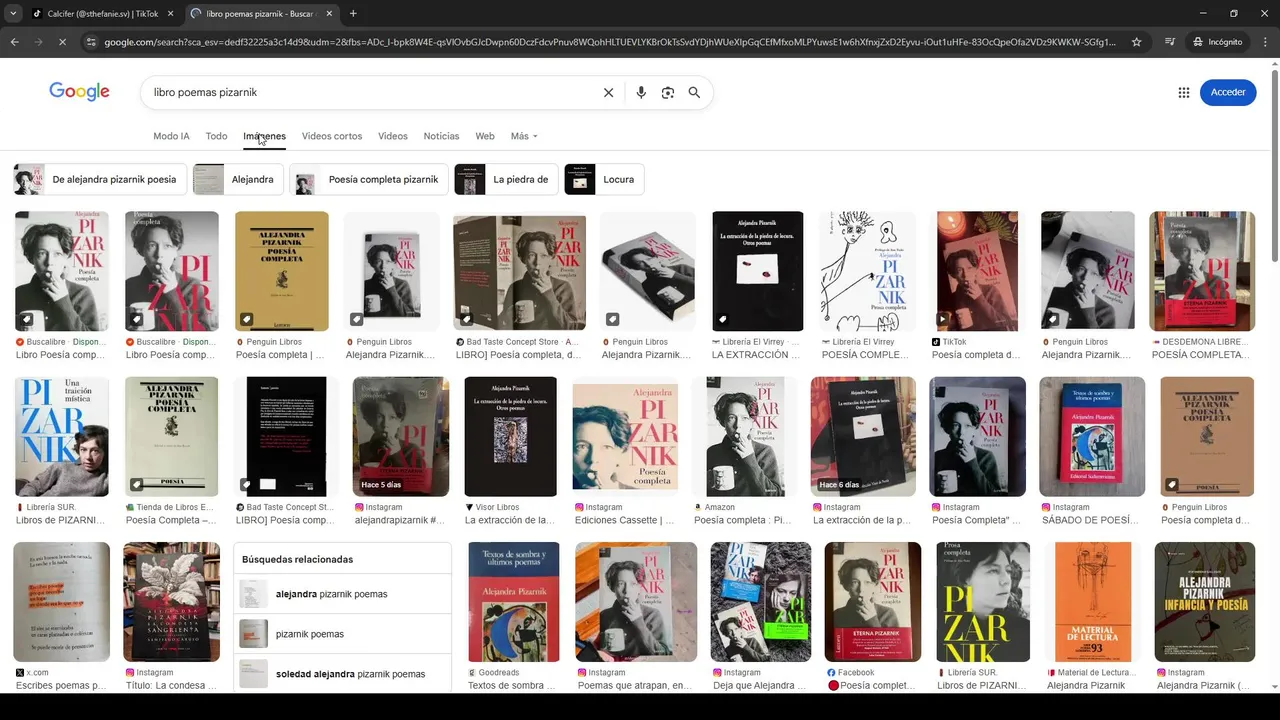Start voice search with microphone icon
1280x720 pixels.
click(641, 92)
